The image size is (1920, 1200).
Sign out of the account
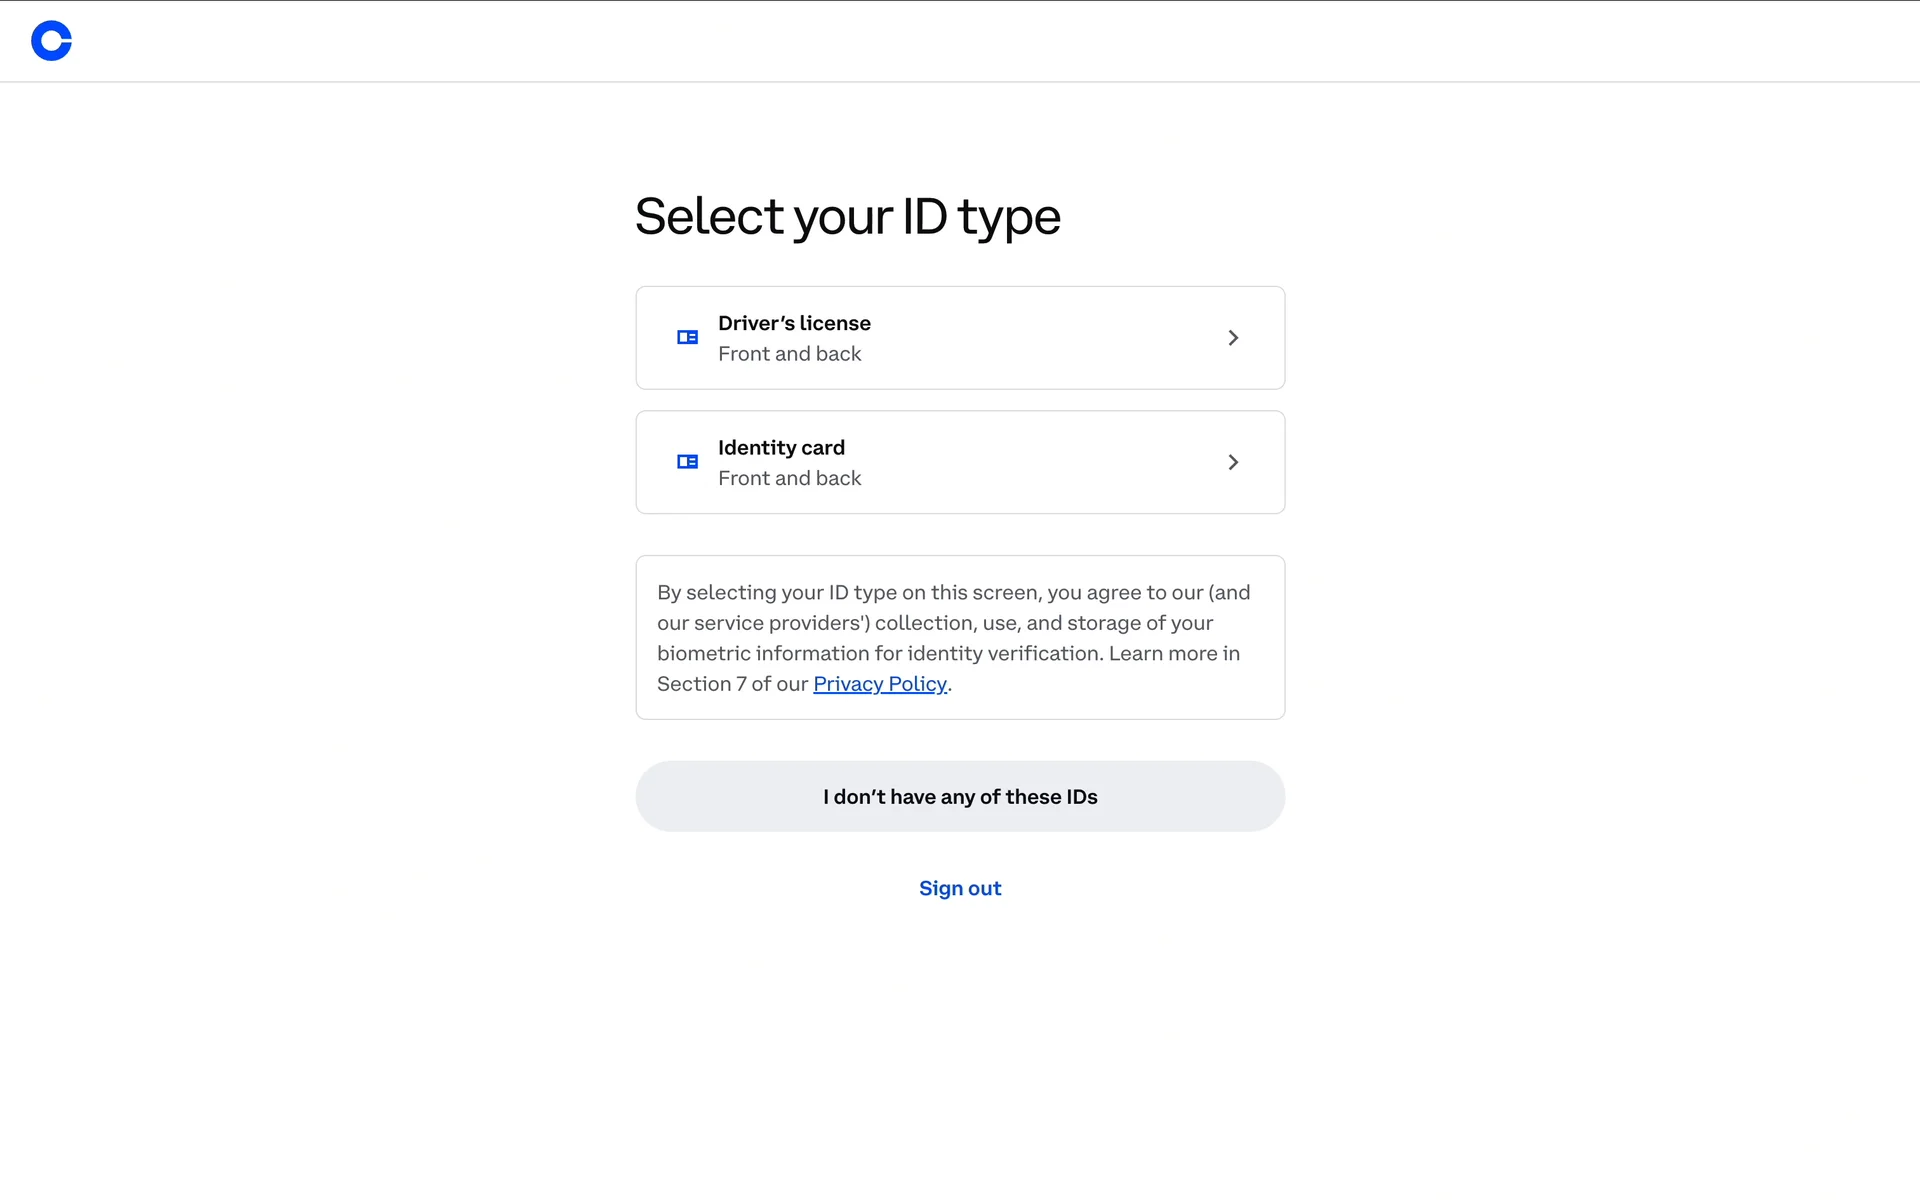[960, 888]
